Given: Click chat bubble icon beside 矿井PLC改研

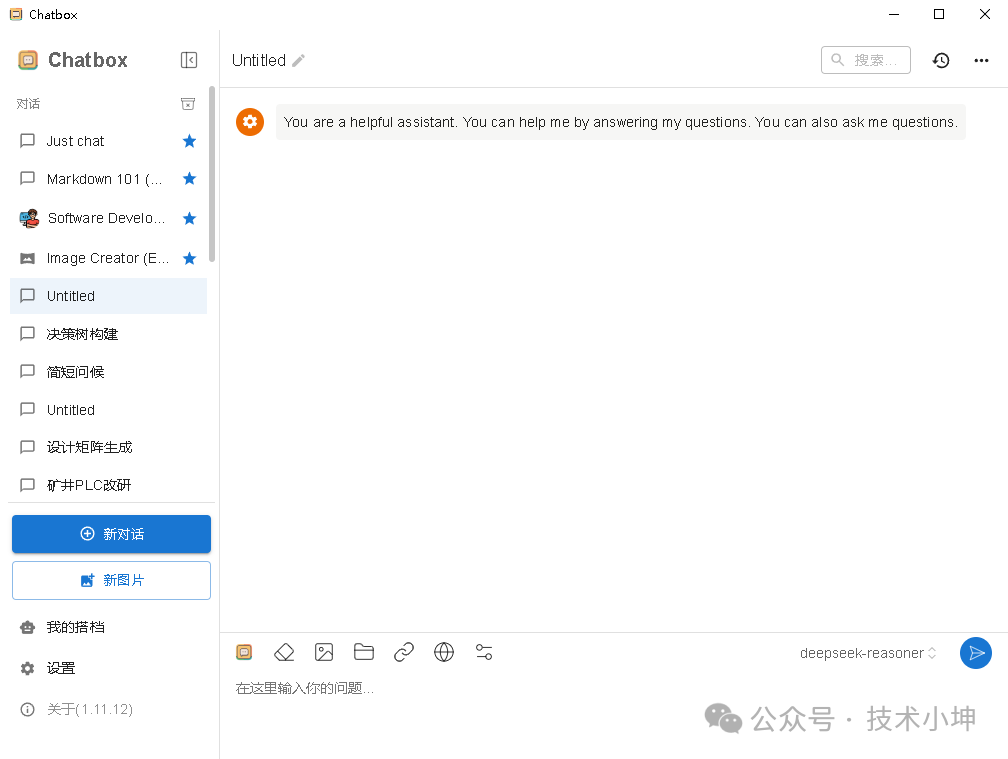Looking at the screenshot, I should point(27,485).
